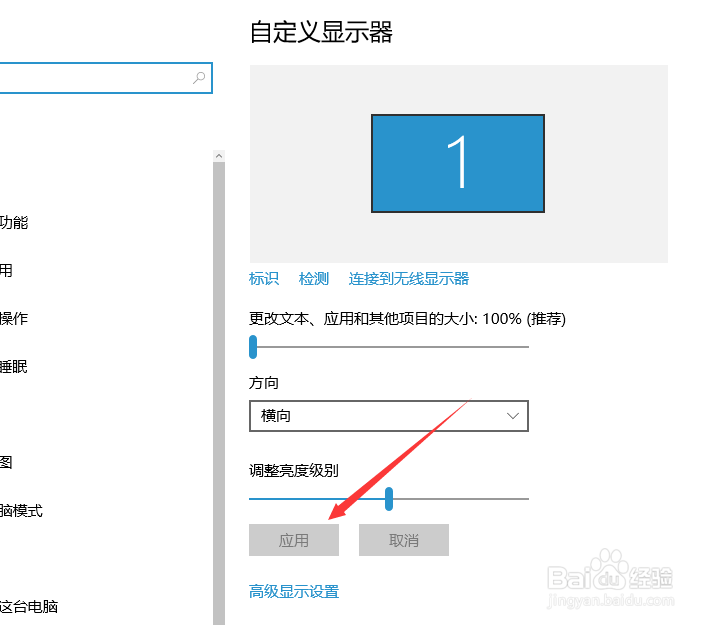
Task: Select the sidebar item ending 脑模式
Action: coord(21,510)
